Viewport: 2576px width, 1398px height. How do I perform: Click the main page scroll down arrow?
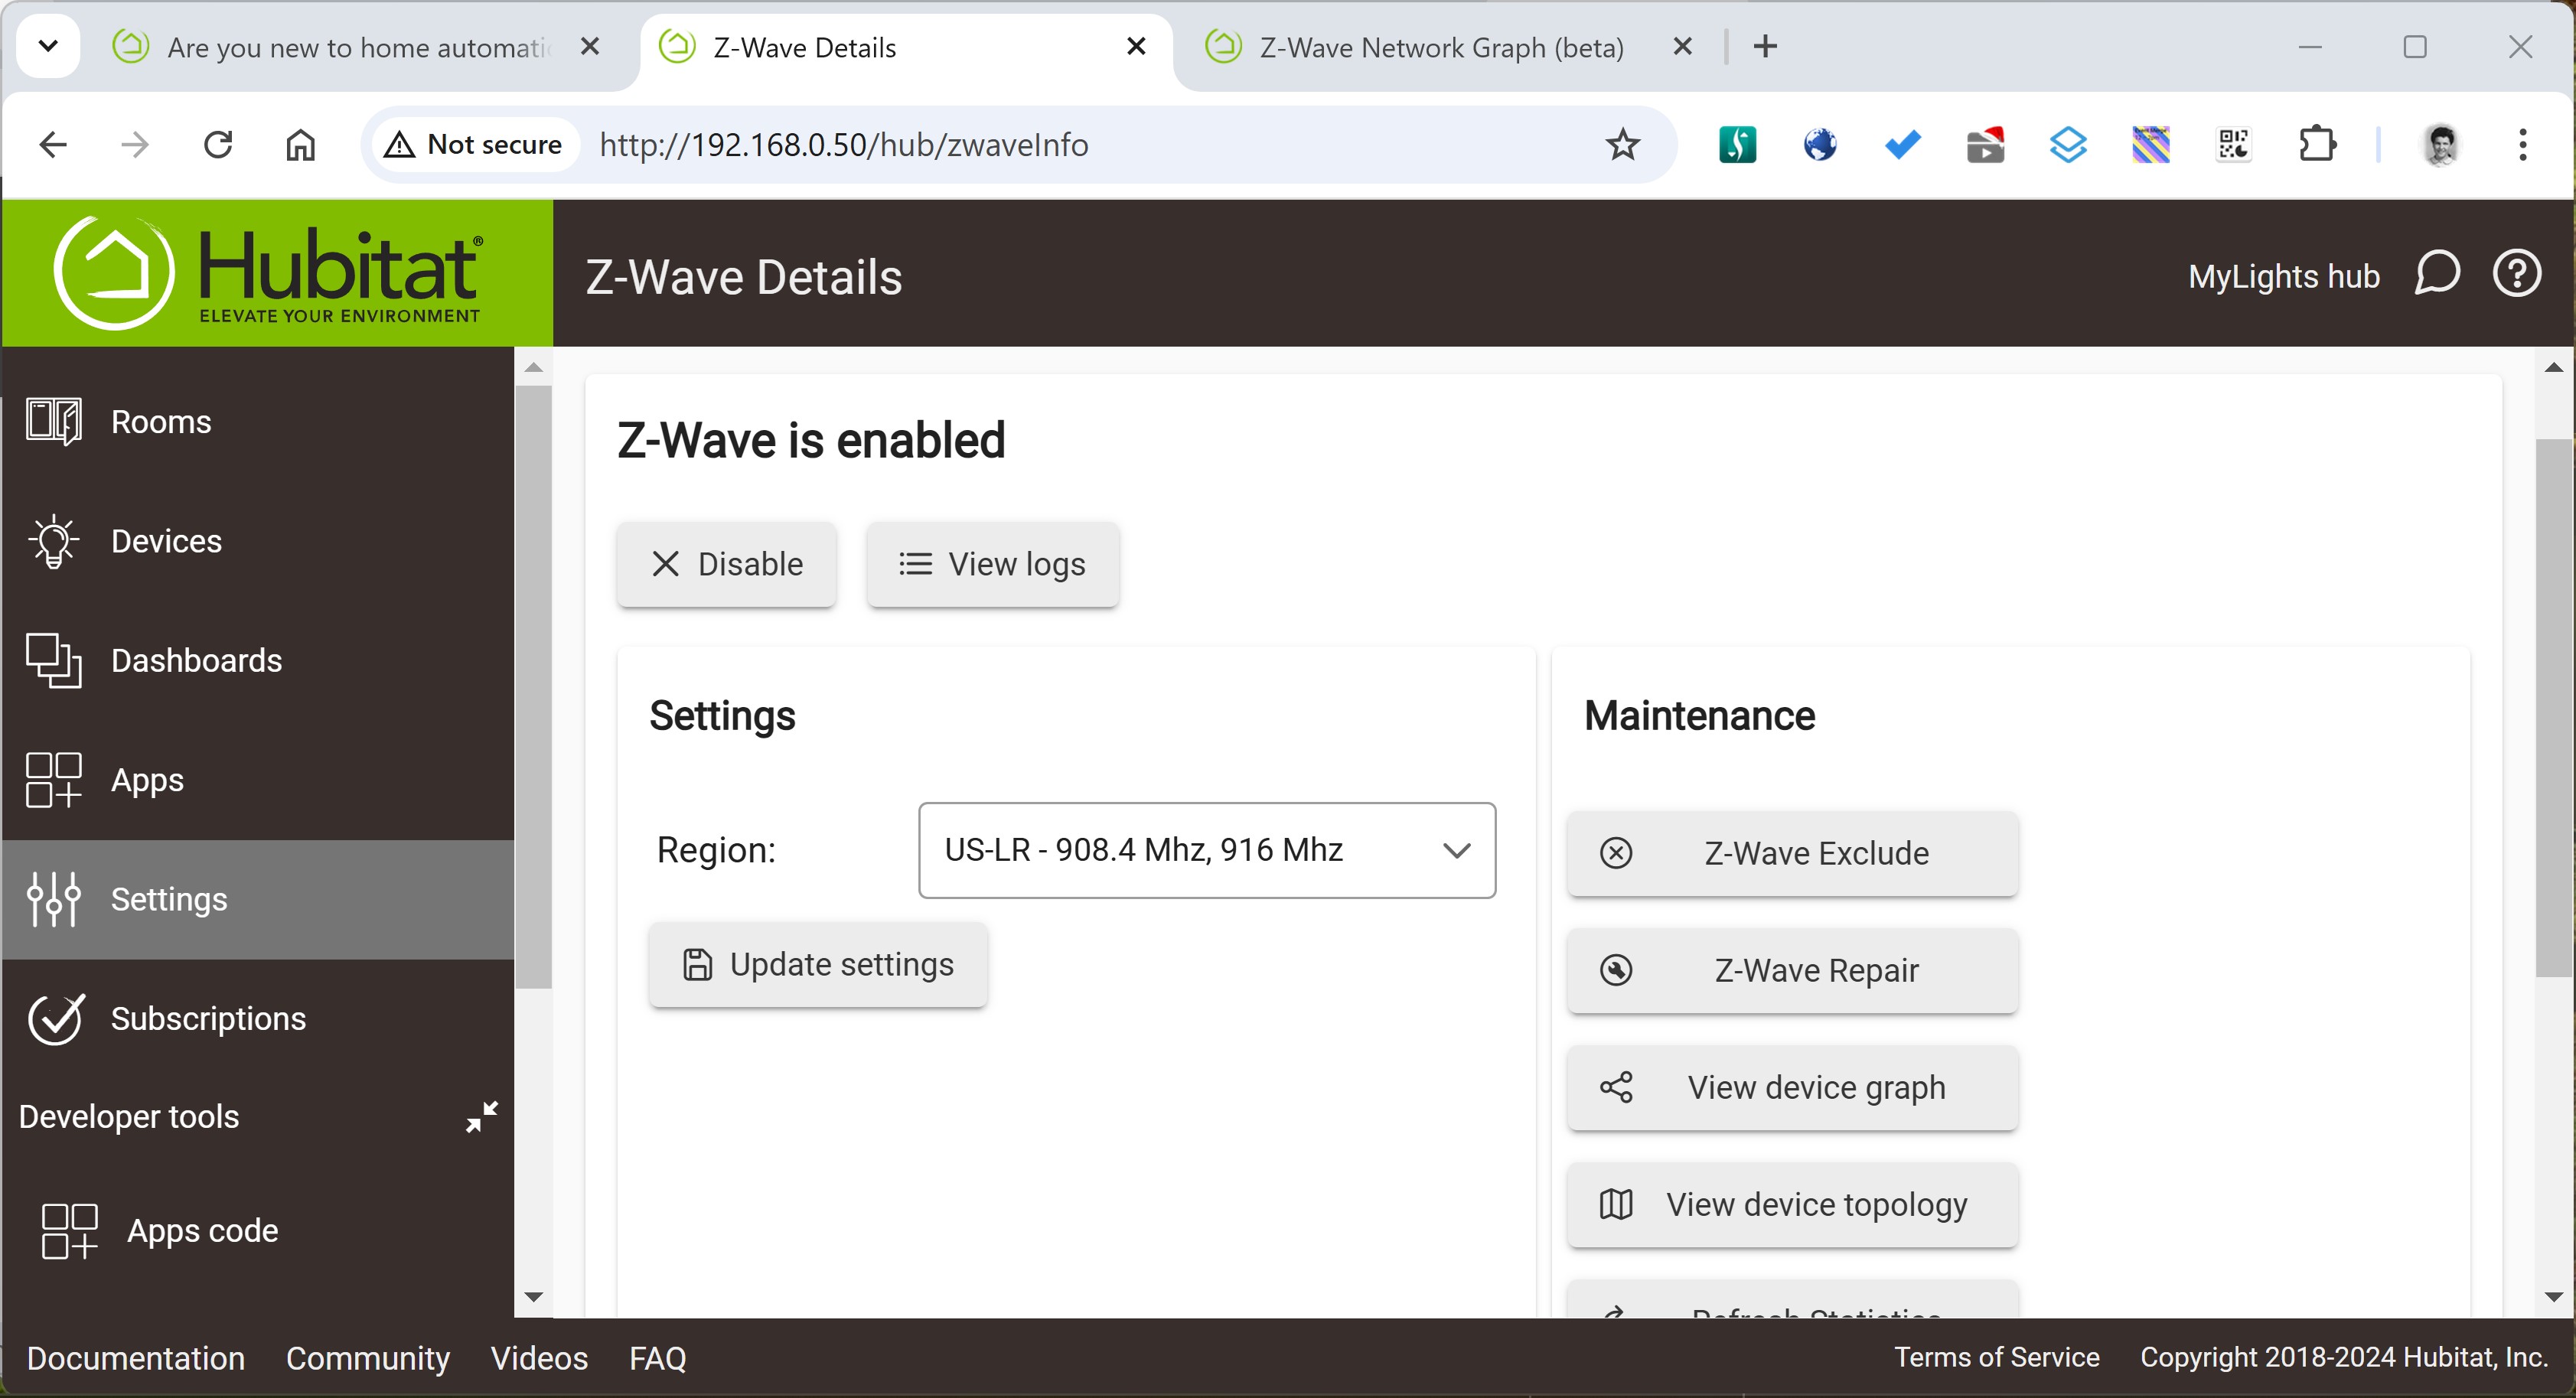(2554, 1297)
